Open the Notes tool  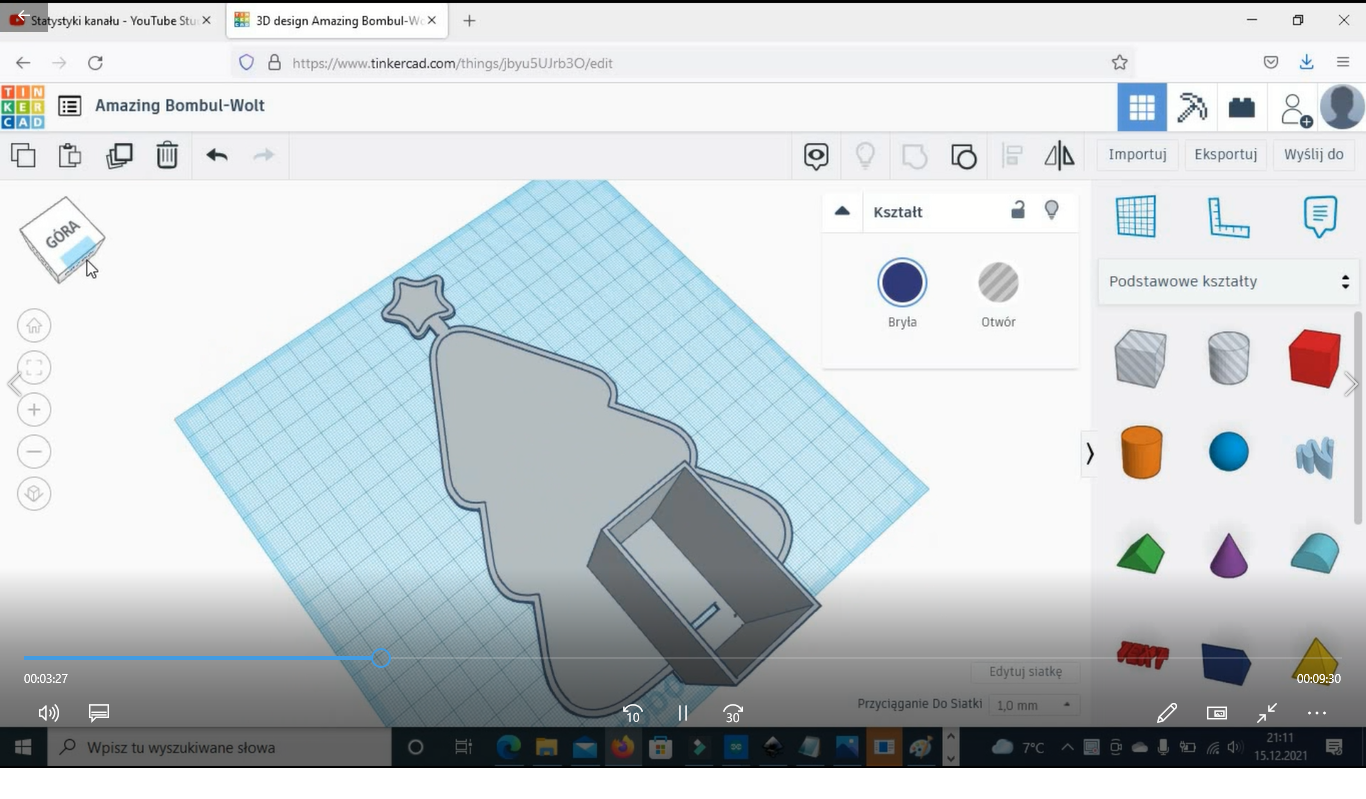point(1319,216)
